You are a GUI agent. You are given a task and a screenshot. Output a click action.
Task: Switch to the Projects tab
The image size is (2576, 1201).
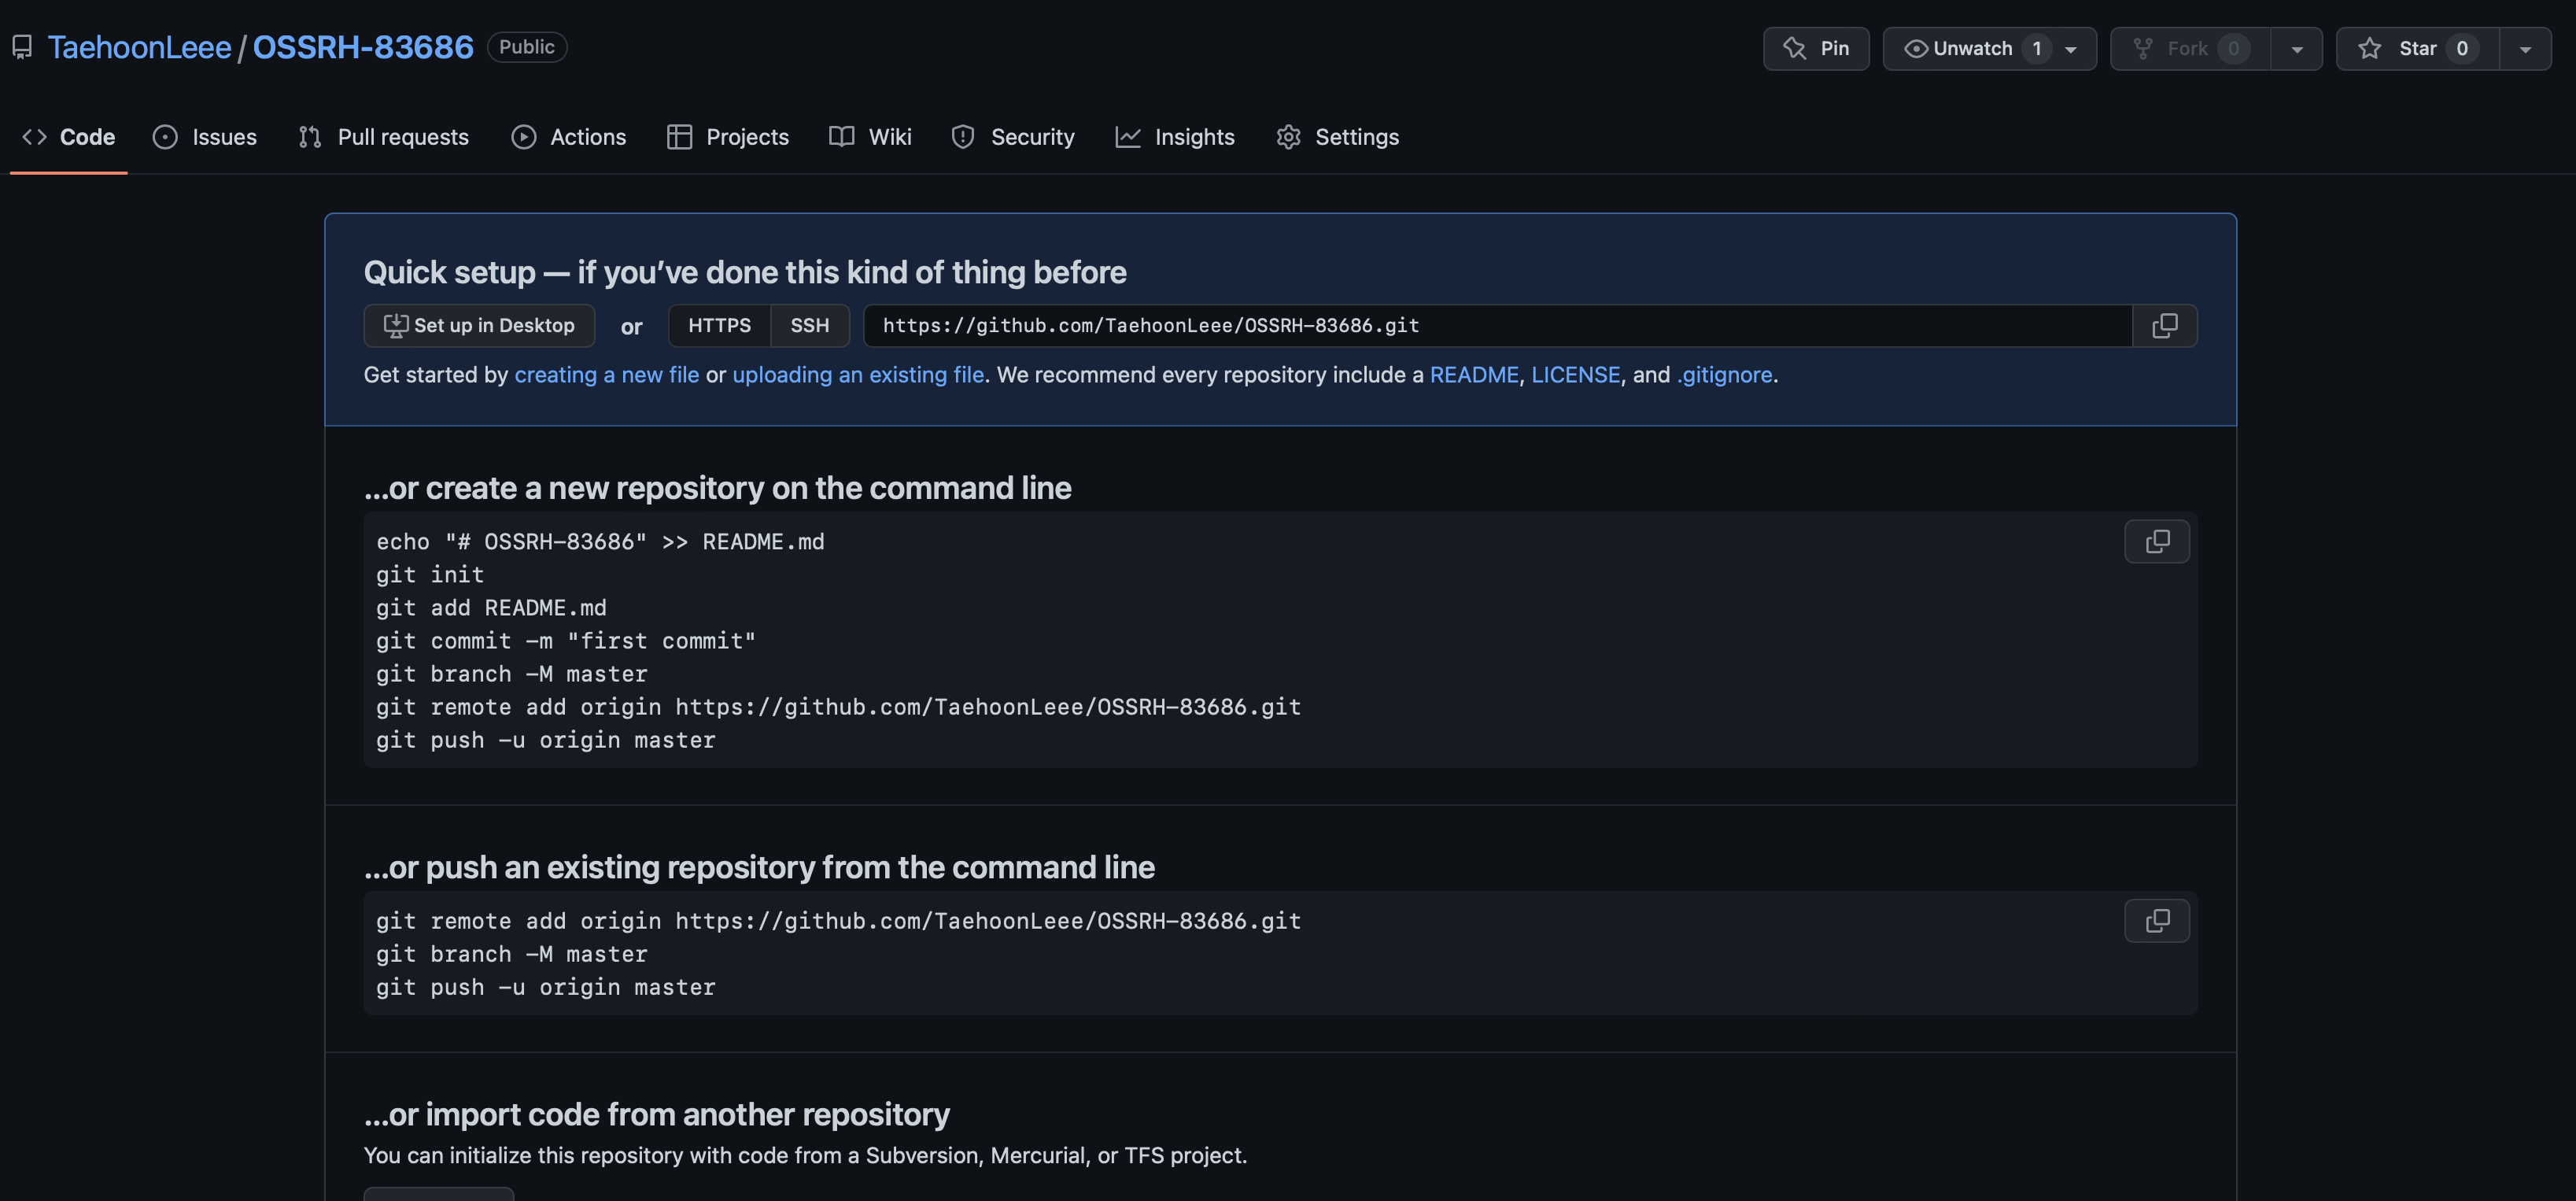pos(728,137)
